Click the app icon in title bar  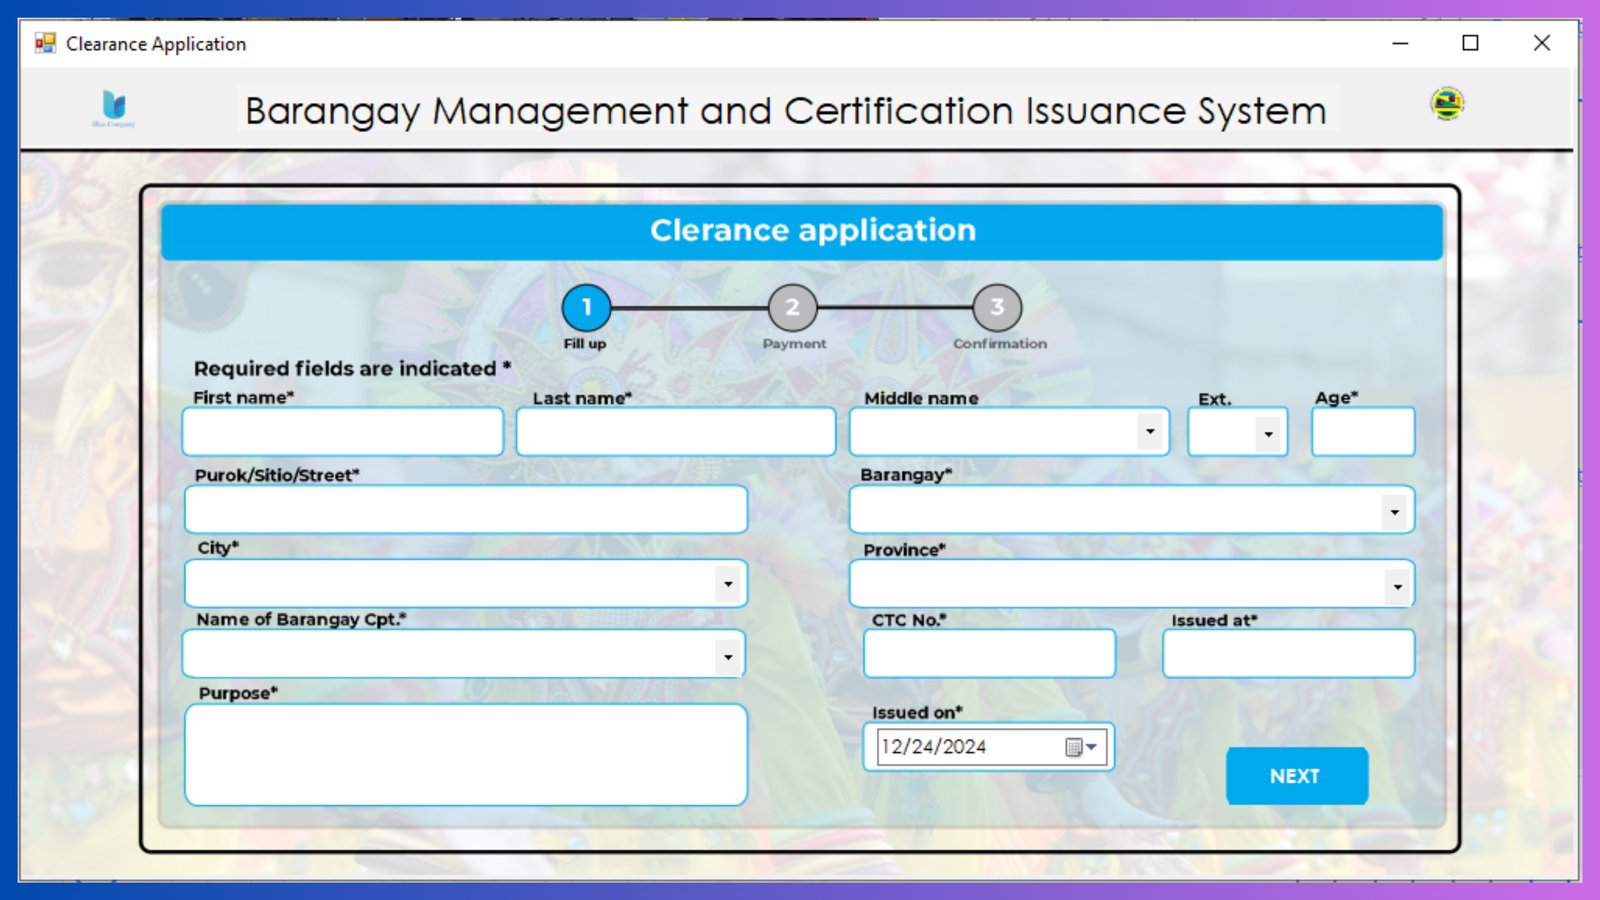[x=45, y=43]
